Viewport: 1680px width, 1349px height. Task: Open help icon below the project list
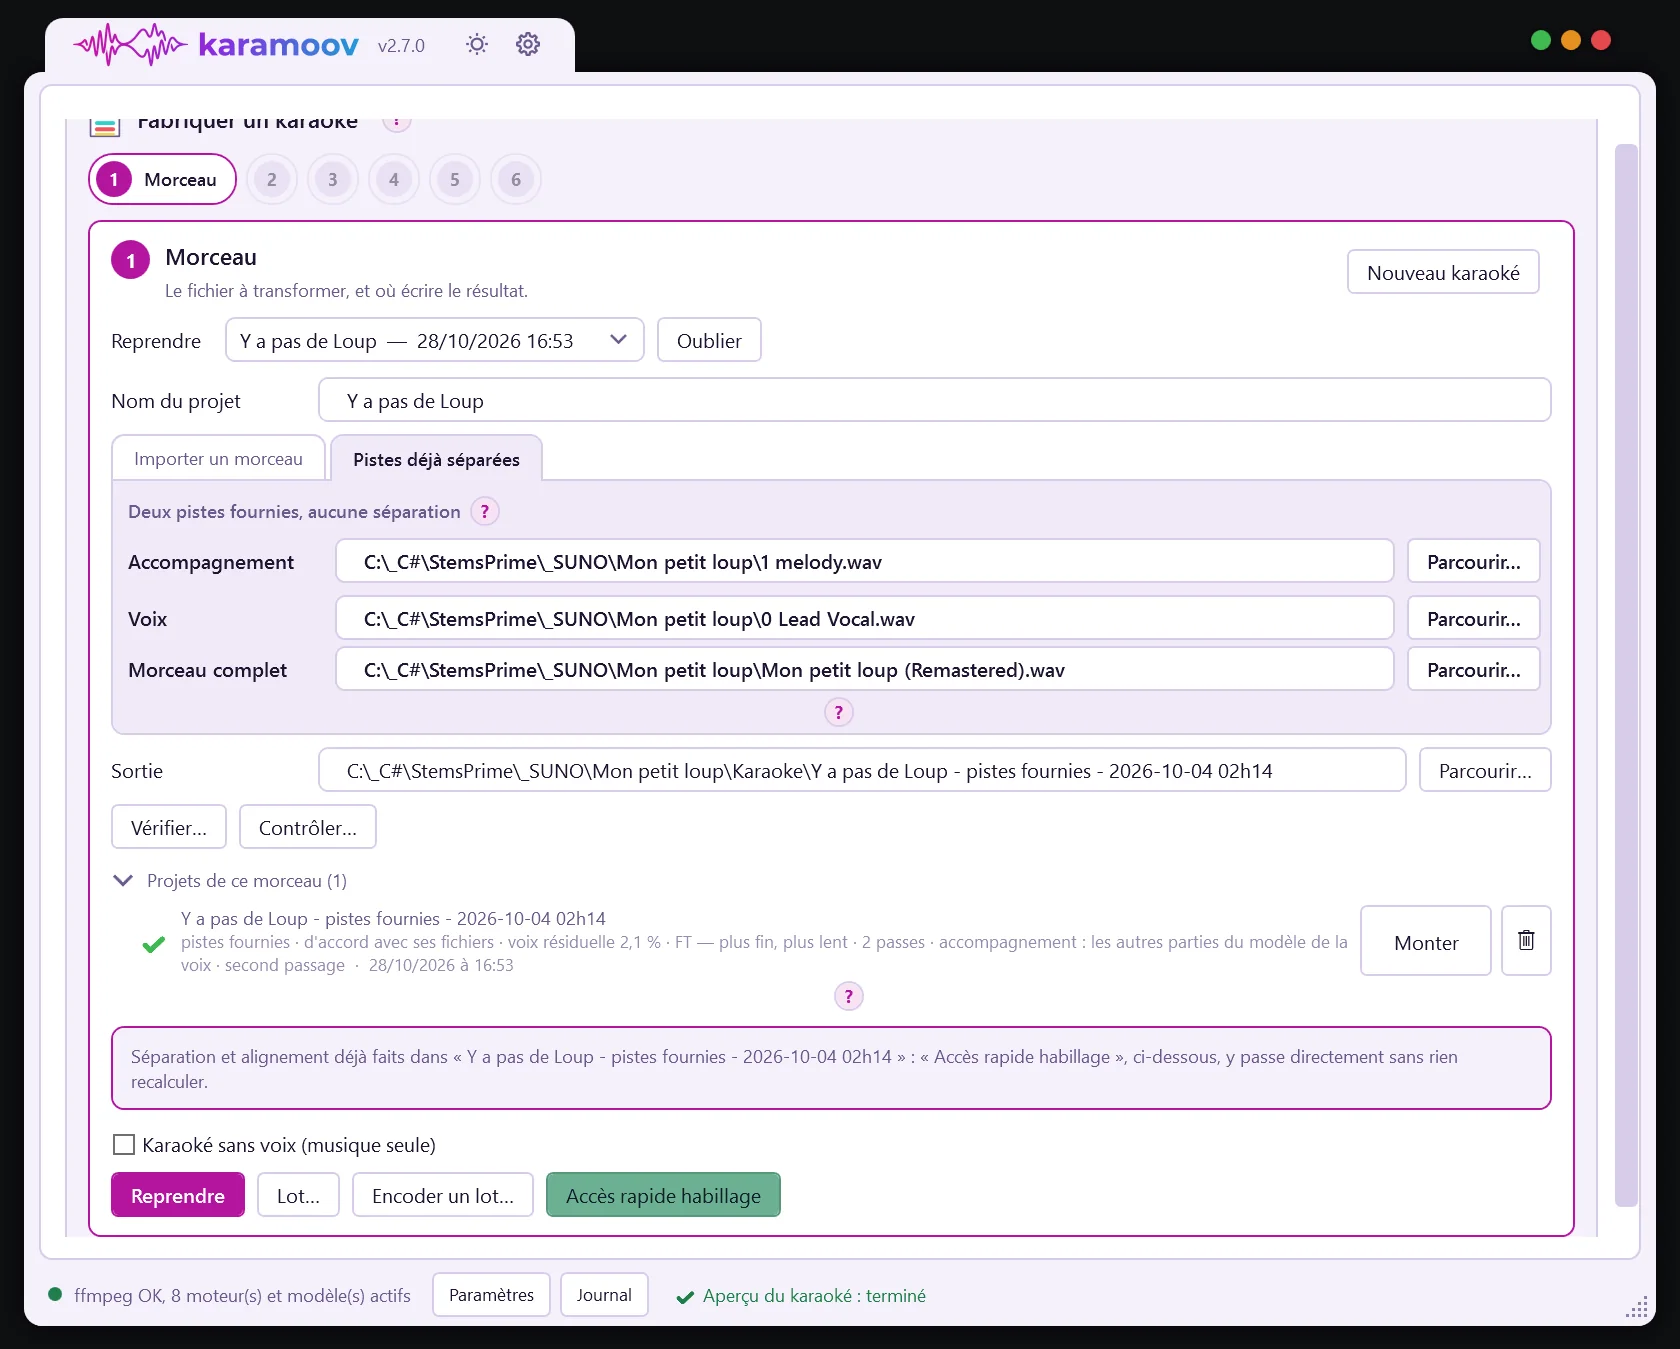(848, 996)
